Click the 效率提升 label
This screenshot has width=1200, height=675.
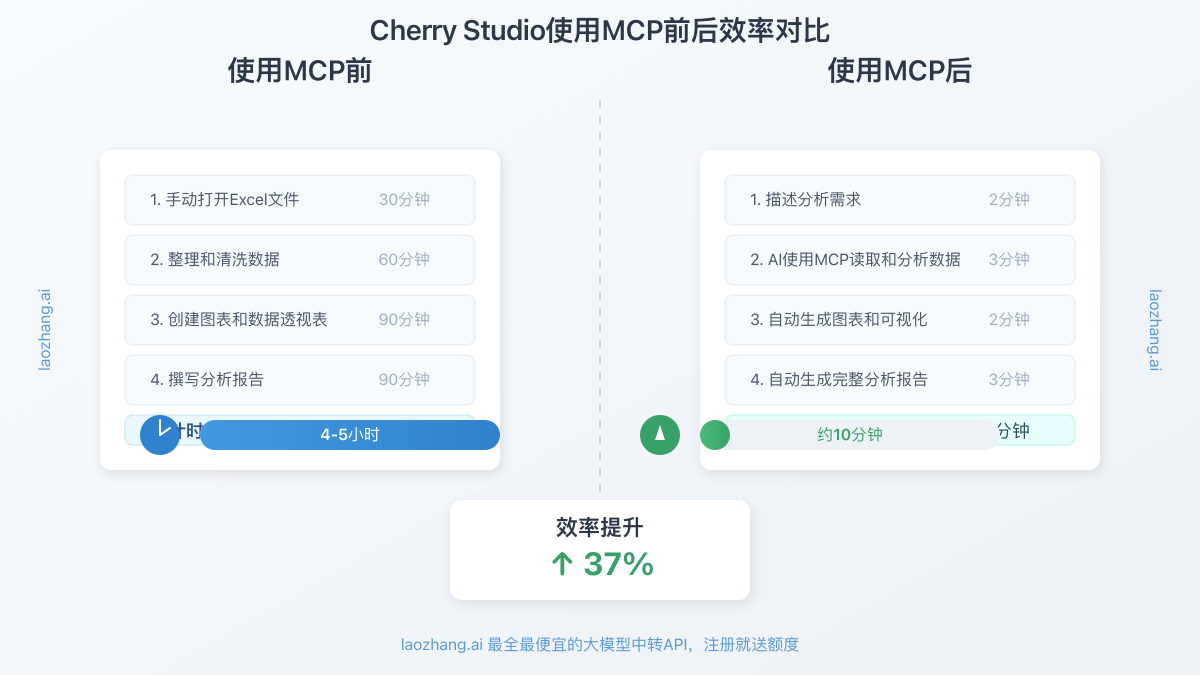pyautogui.click(x=600, y=528)
